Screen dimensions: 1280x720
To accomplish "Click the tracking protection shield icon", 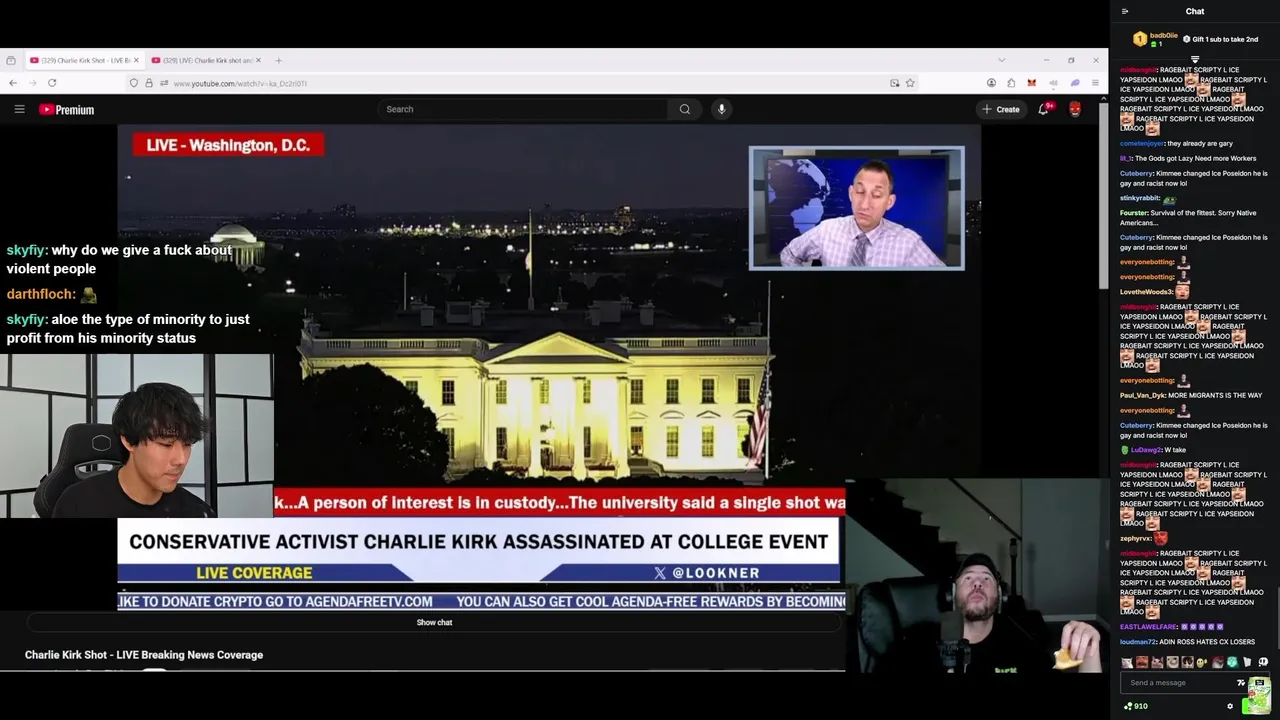I will (133, 83).
